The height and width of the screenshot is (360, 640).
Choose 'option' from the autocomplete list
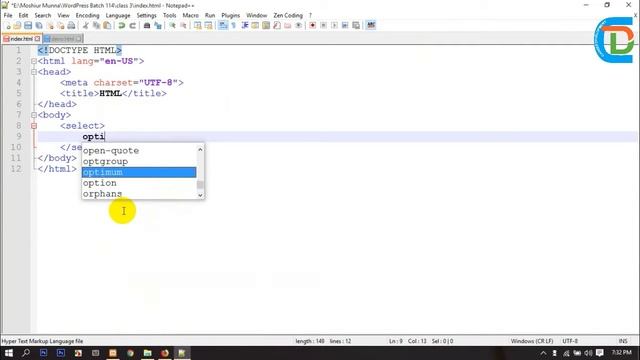[139, 183]
